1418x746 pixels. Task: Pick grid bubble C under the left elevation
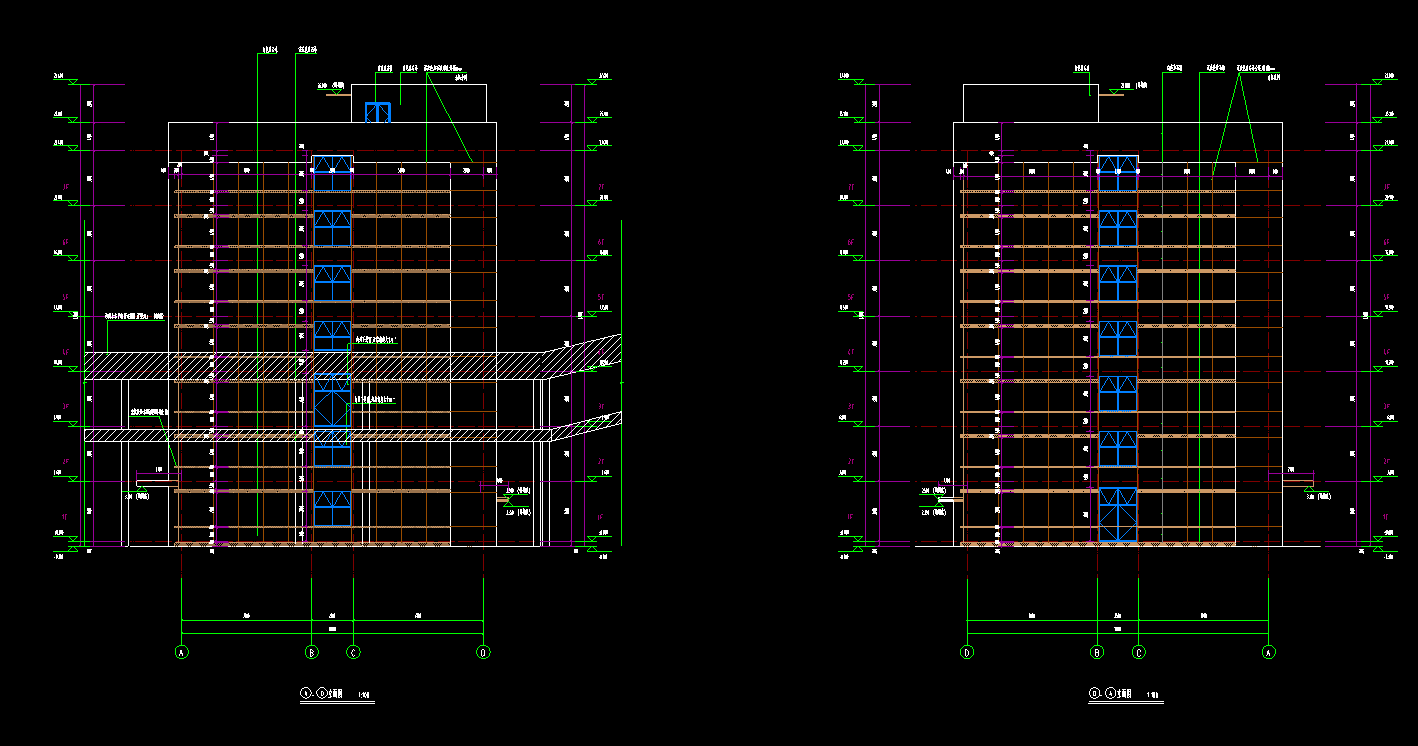353,652
